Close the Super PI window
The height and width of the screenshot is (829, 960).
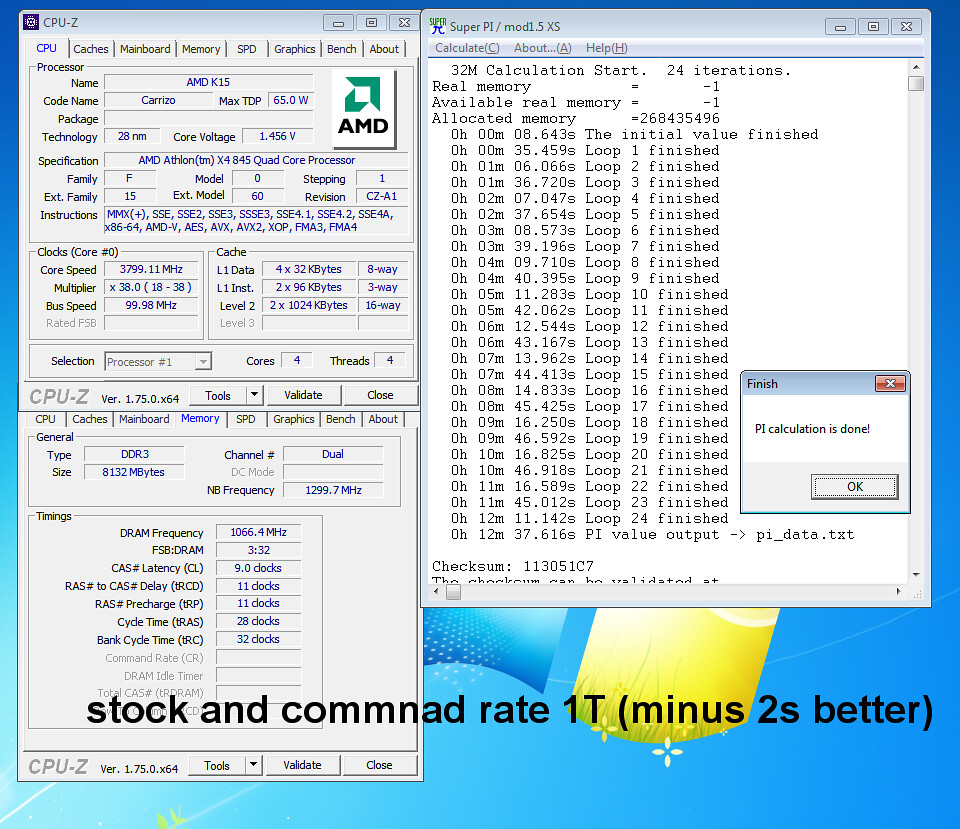click(x=907, y=27)
